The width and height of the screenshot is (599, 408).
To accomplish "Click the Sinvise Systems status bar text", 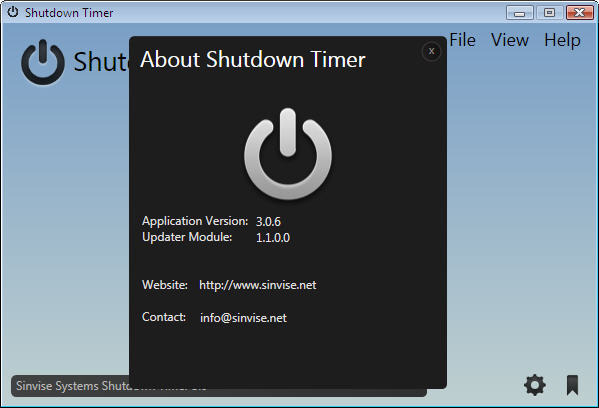I will (73, 386).
